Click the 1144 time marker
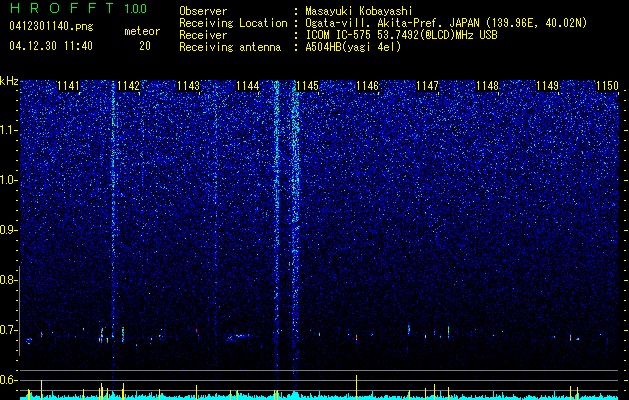The image size is (629, 400). coord(248,86)
